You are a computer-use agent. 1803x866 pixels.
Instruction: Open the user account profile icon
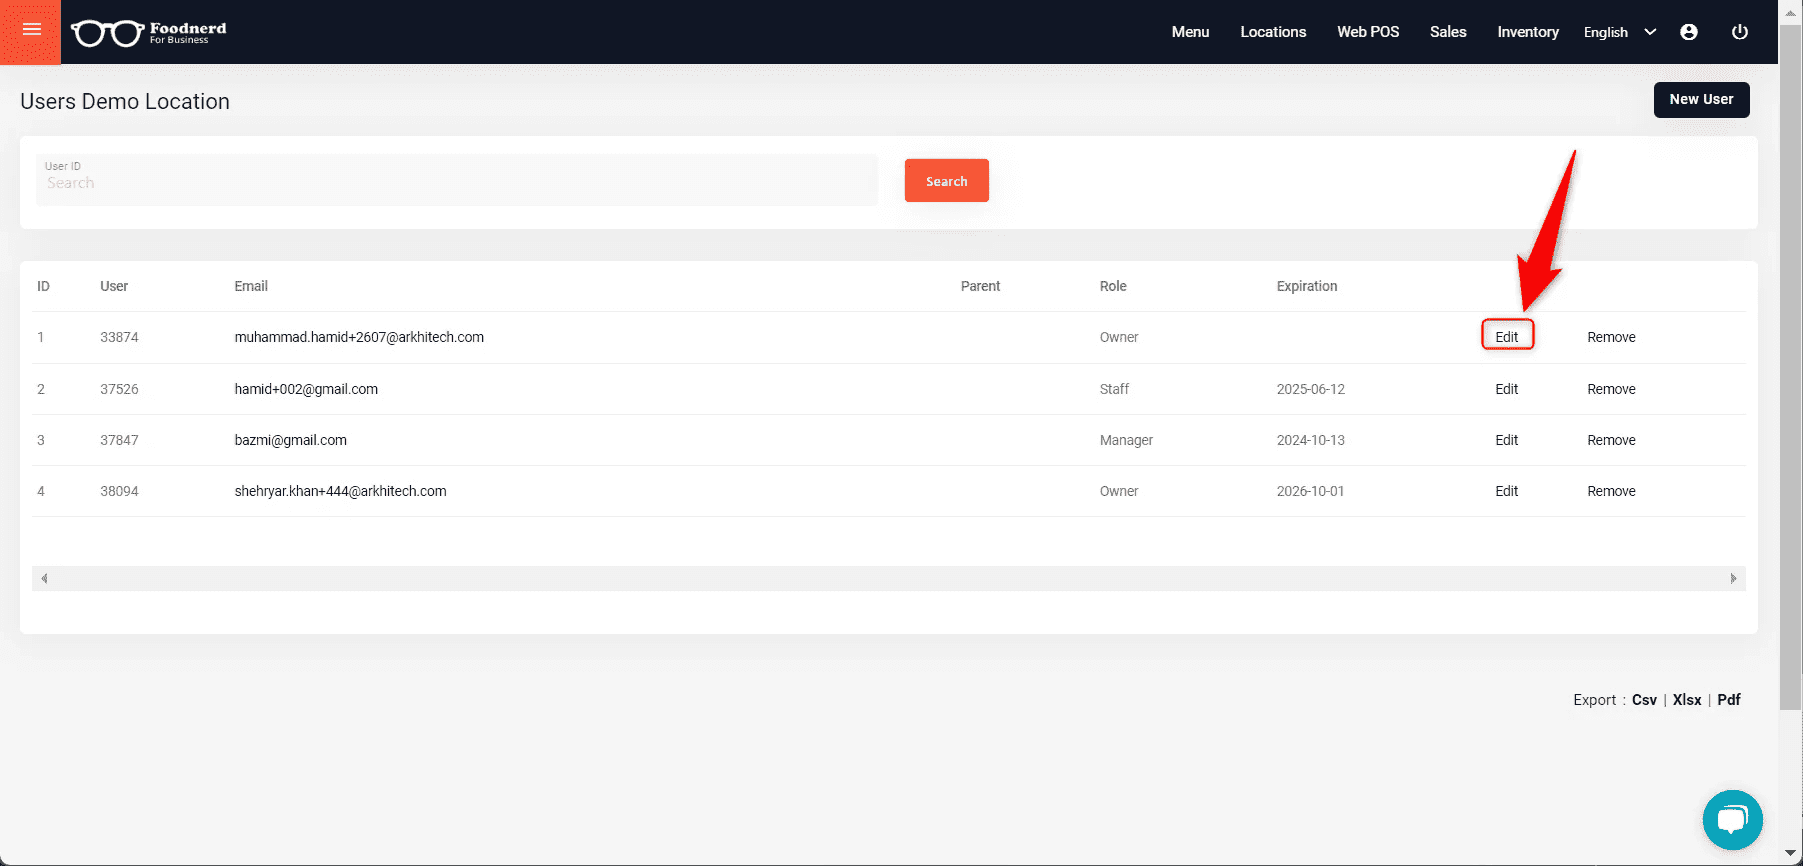click(x=1688, y=32)
